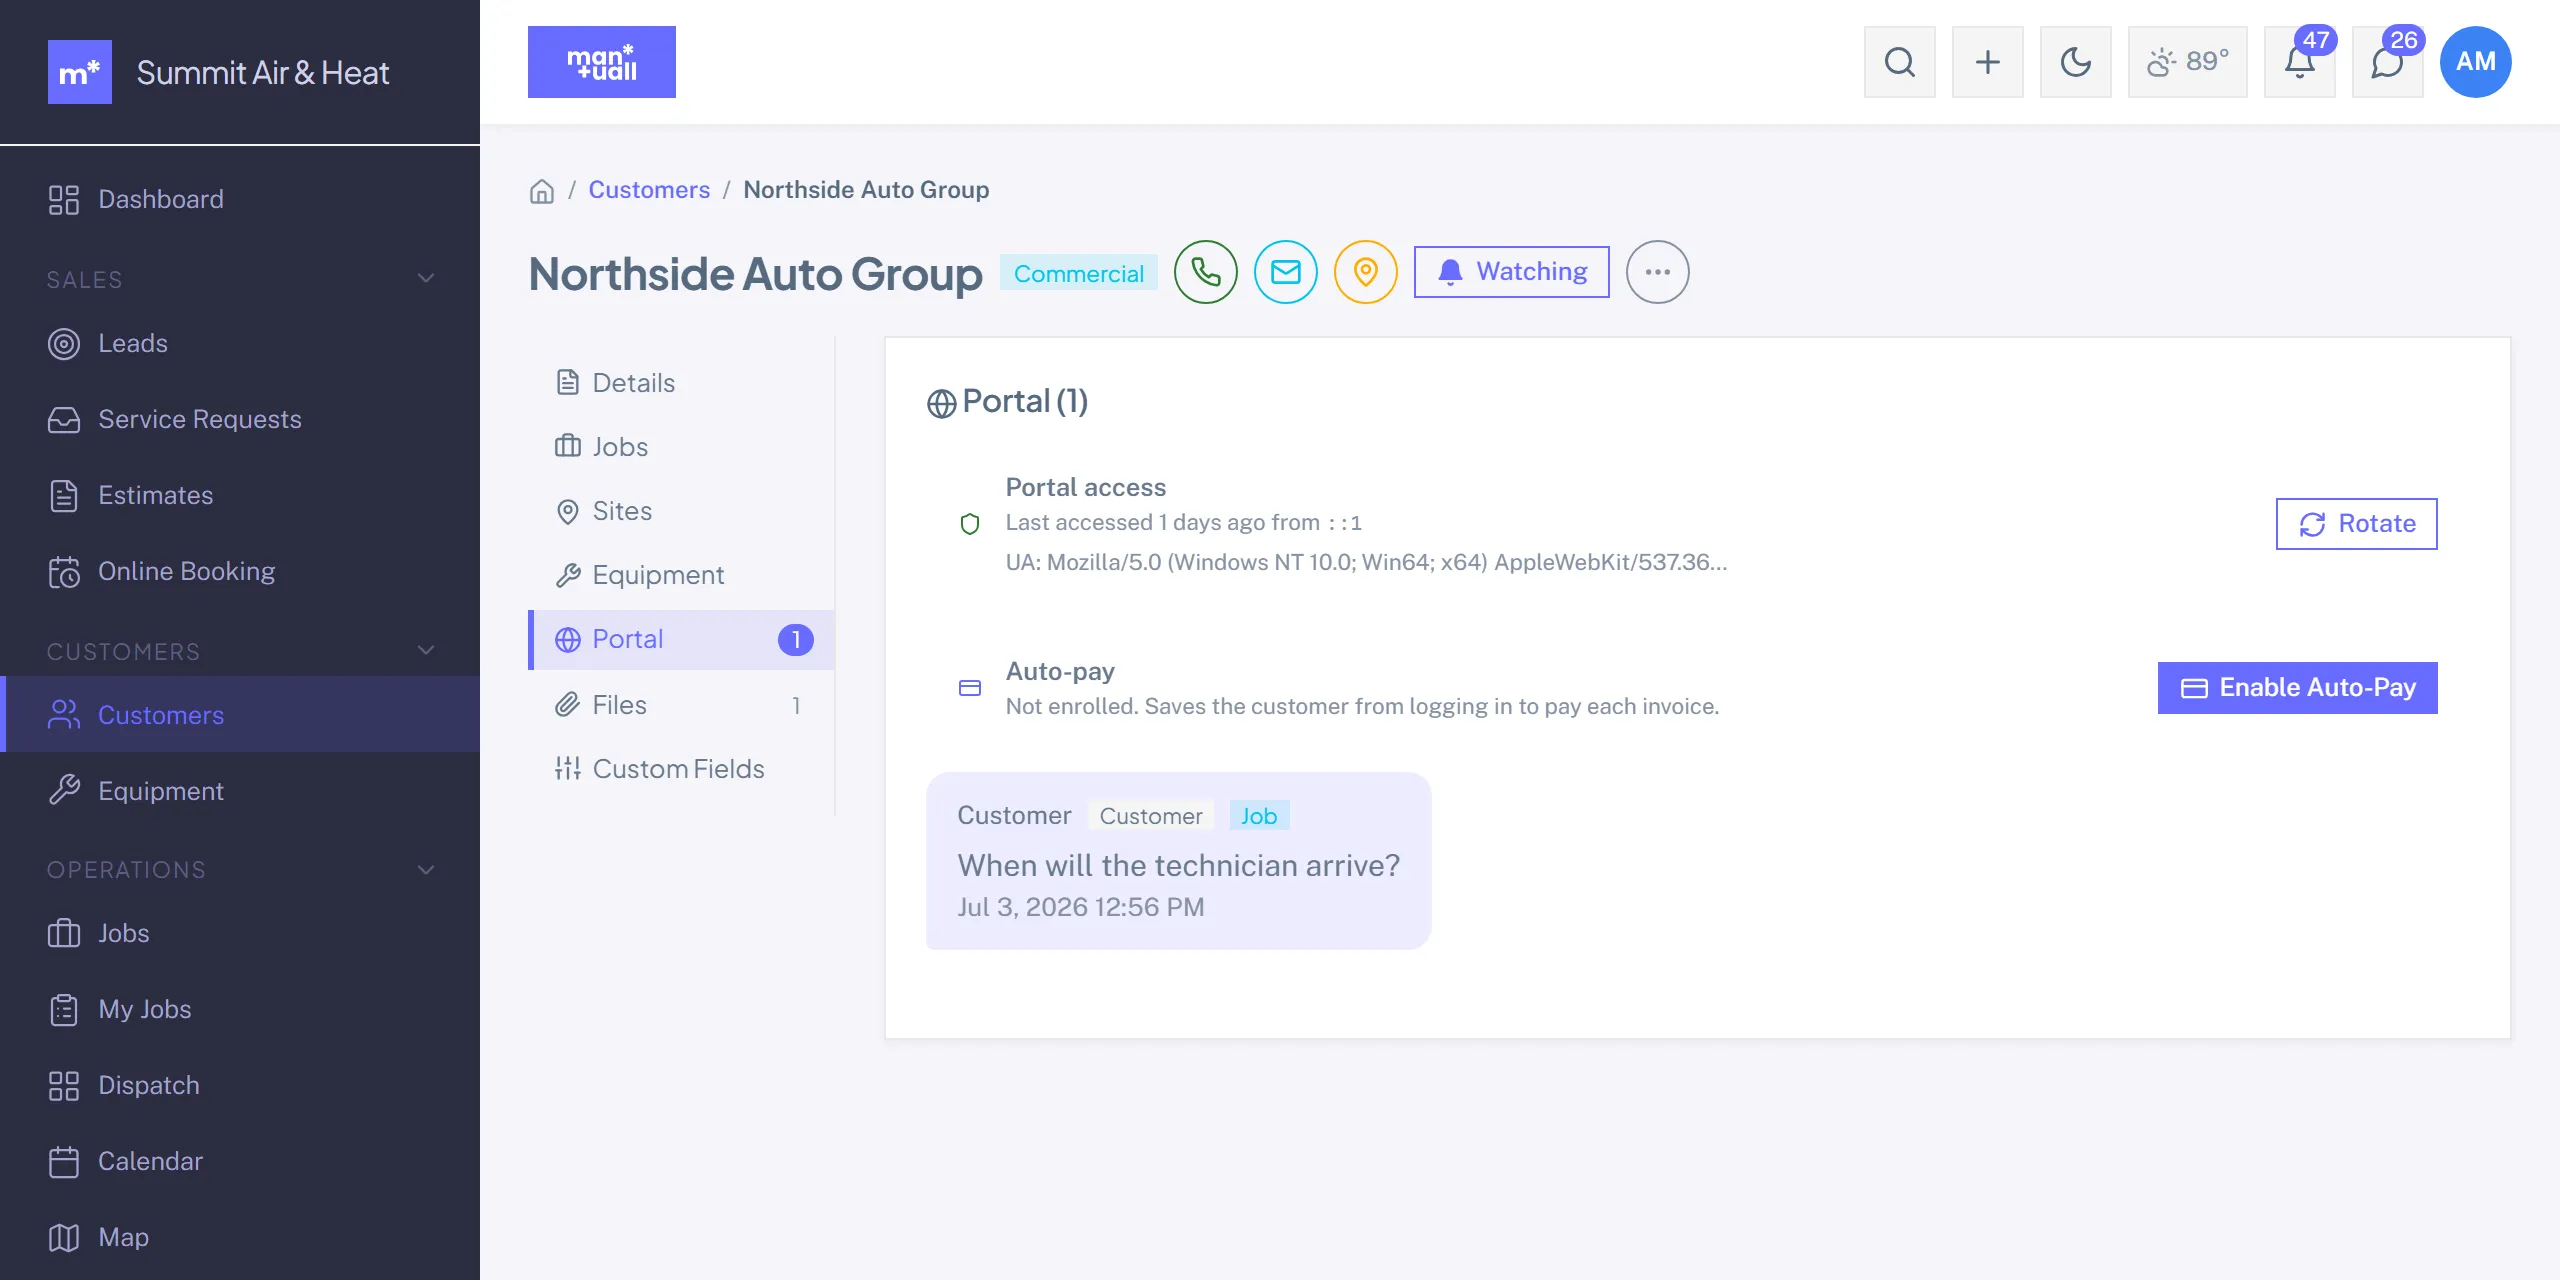Collapse the SALES section chevron
Viewport: 2560px width, 1280px height.
426,278
